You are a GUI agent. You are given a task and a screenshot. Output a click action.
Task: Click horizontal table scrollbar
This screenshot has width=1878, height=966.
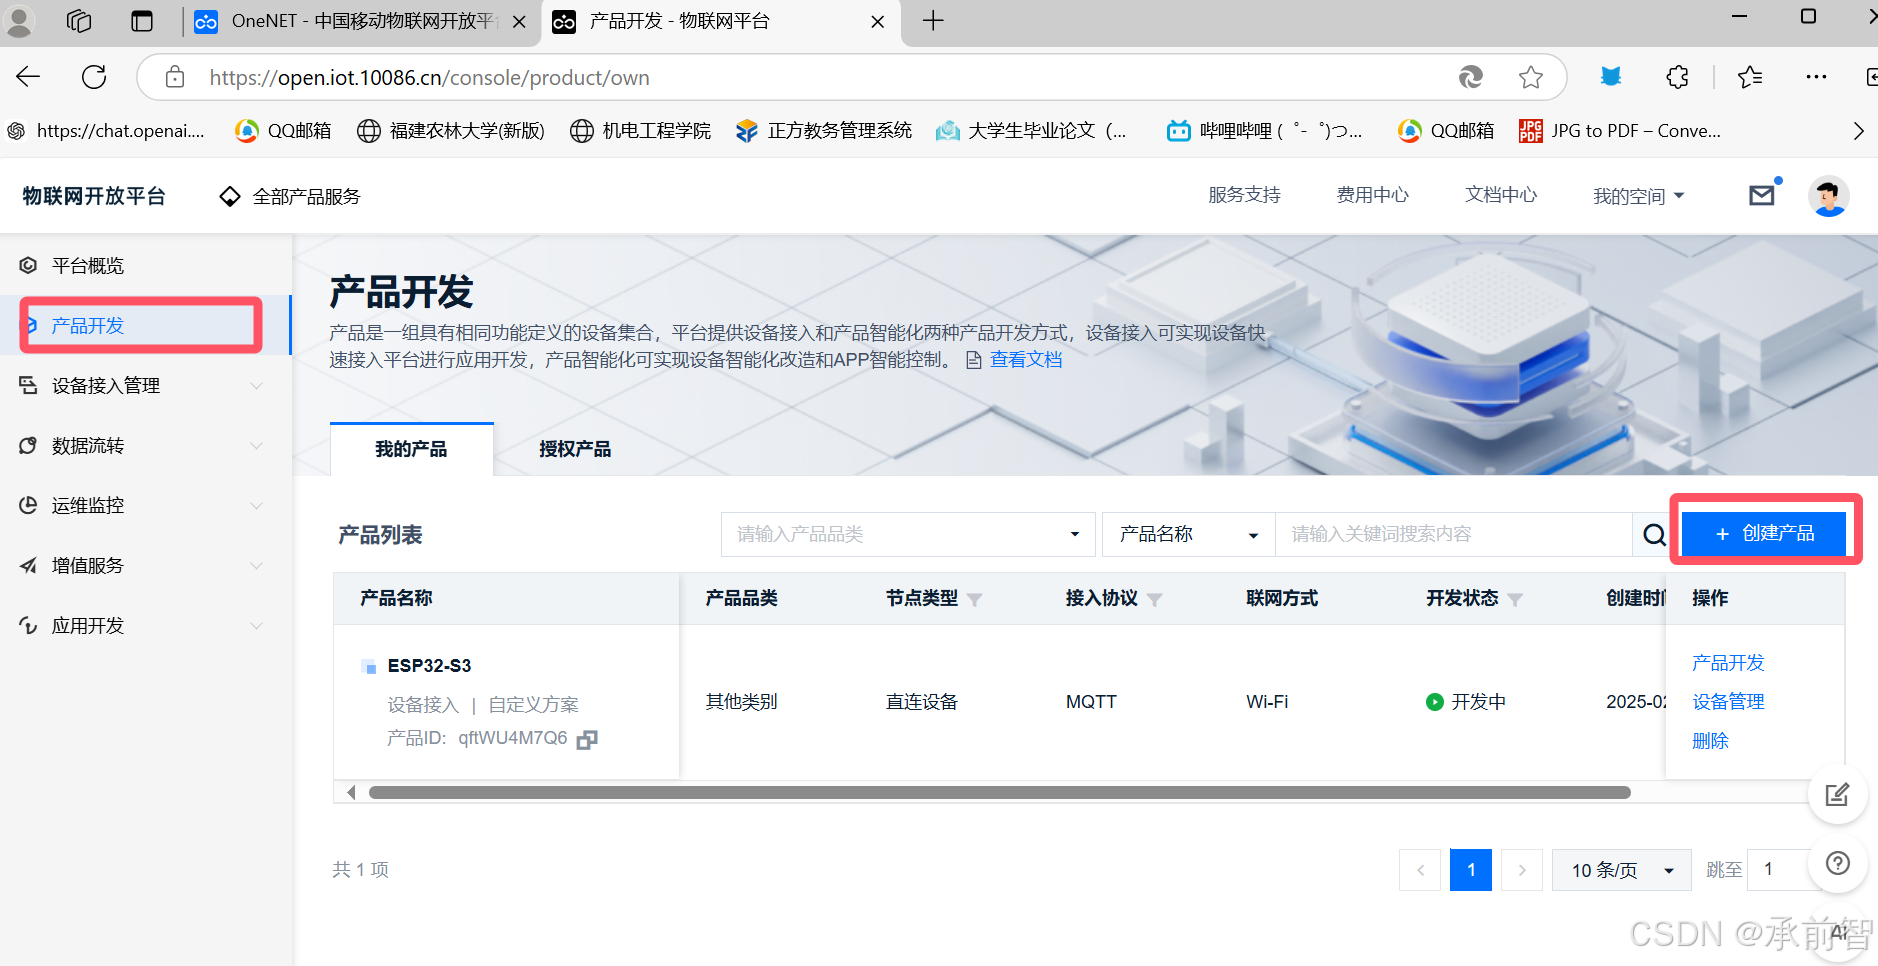click(1000, 792)
